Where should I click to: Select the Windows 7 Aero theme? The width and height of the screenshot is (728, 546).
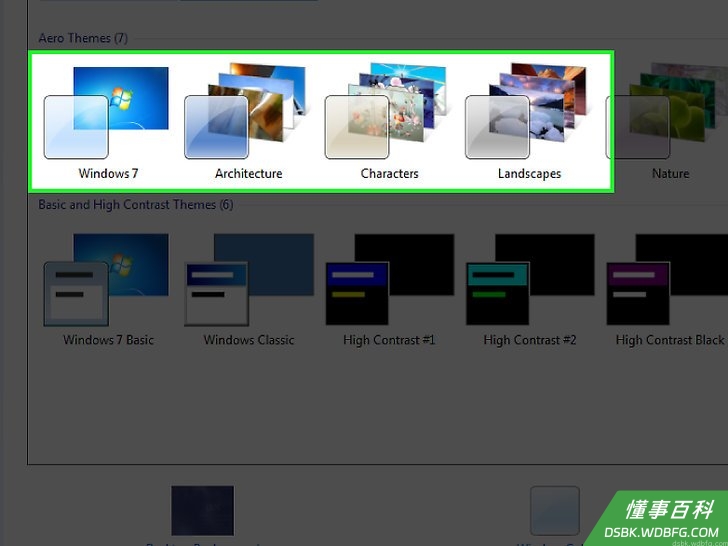click(x=107, y=123)
